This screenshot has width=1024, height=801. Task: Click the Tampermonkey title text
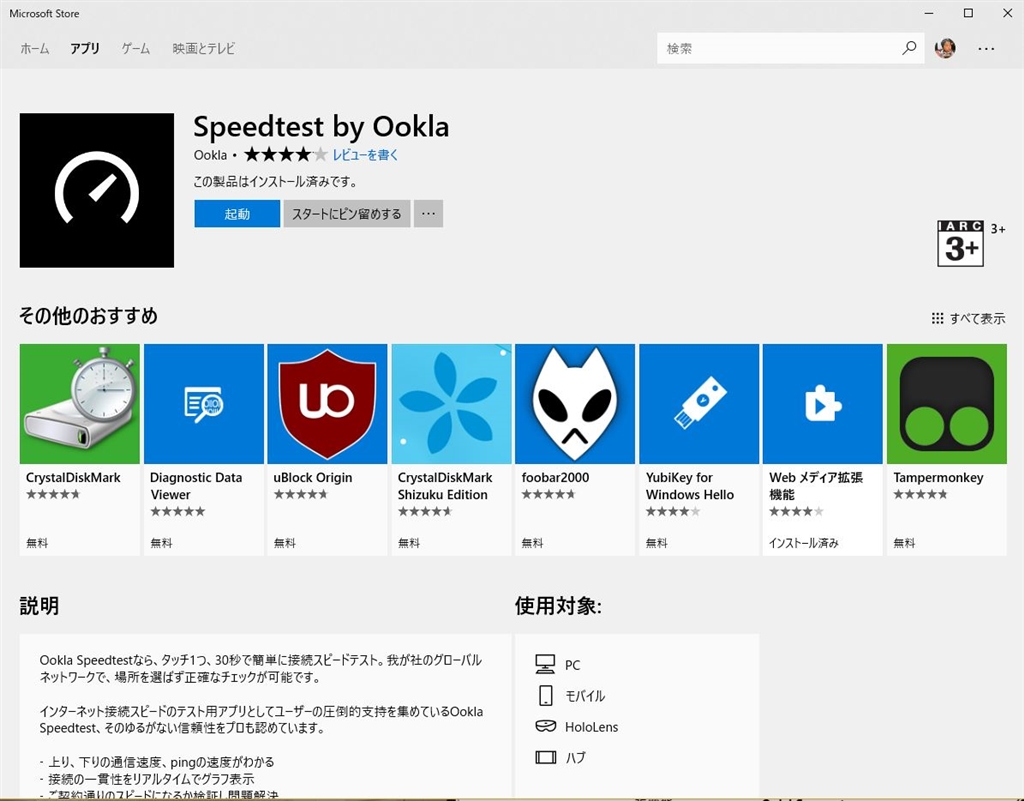tap(938, 477)
